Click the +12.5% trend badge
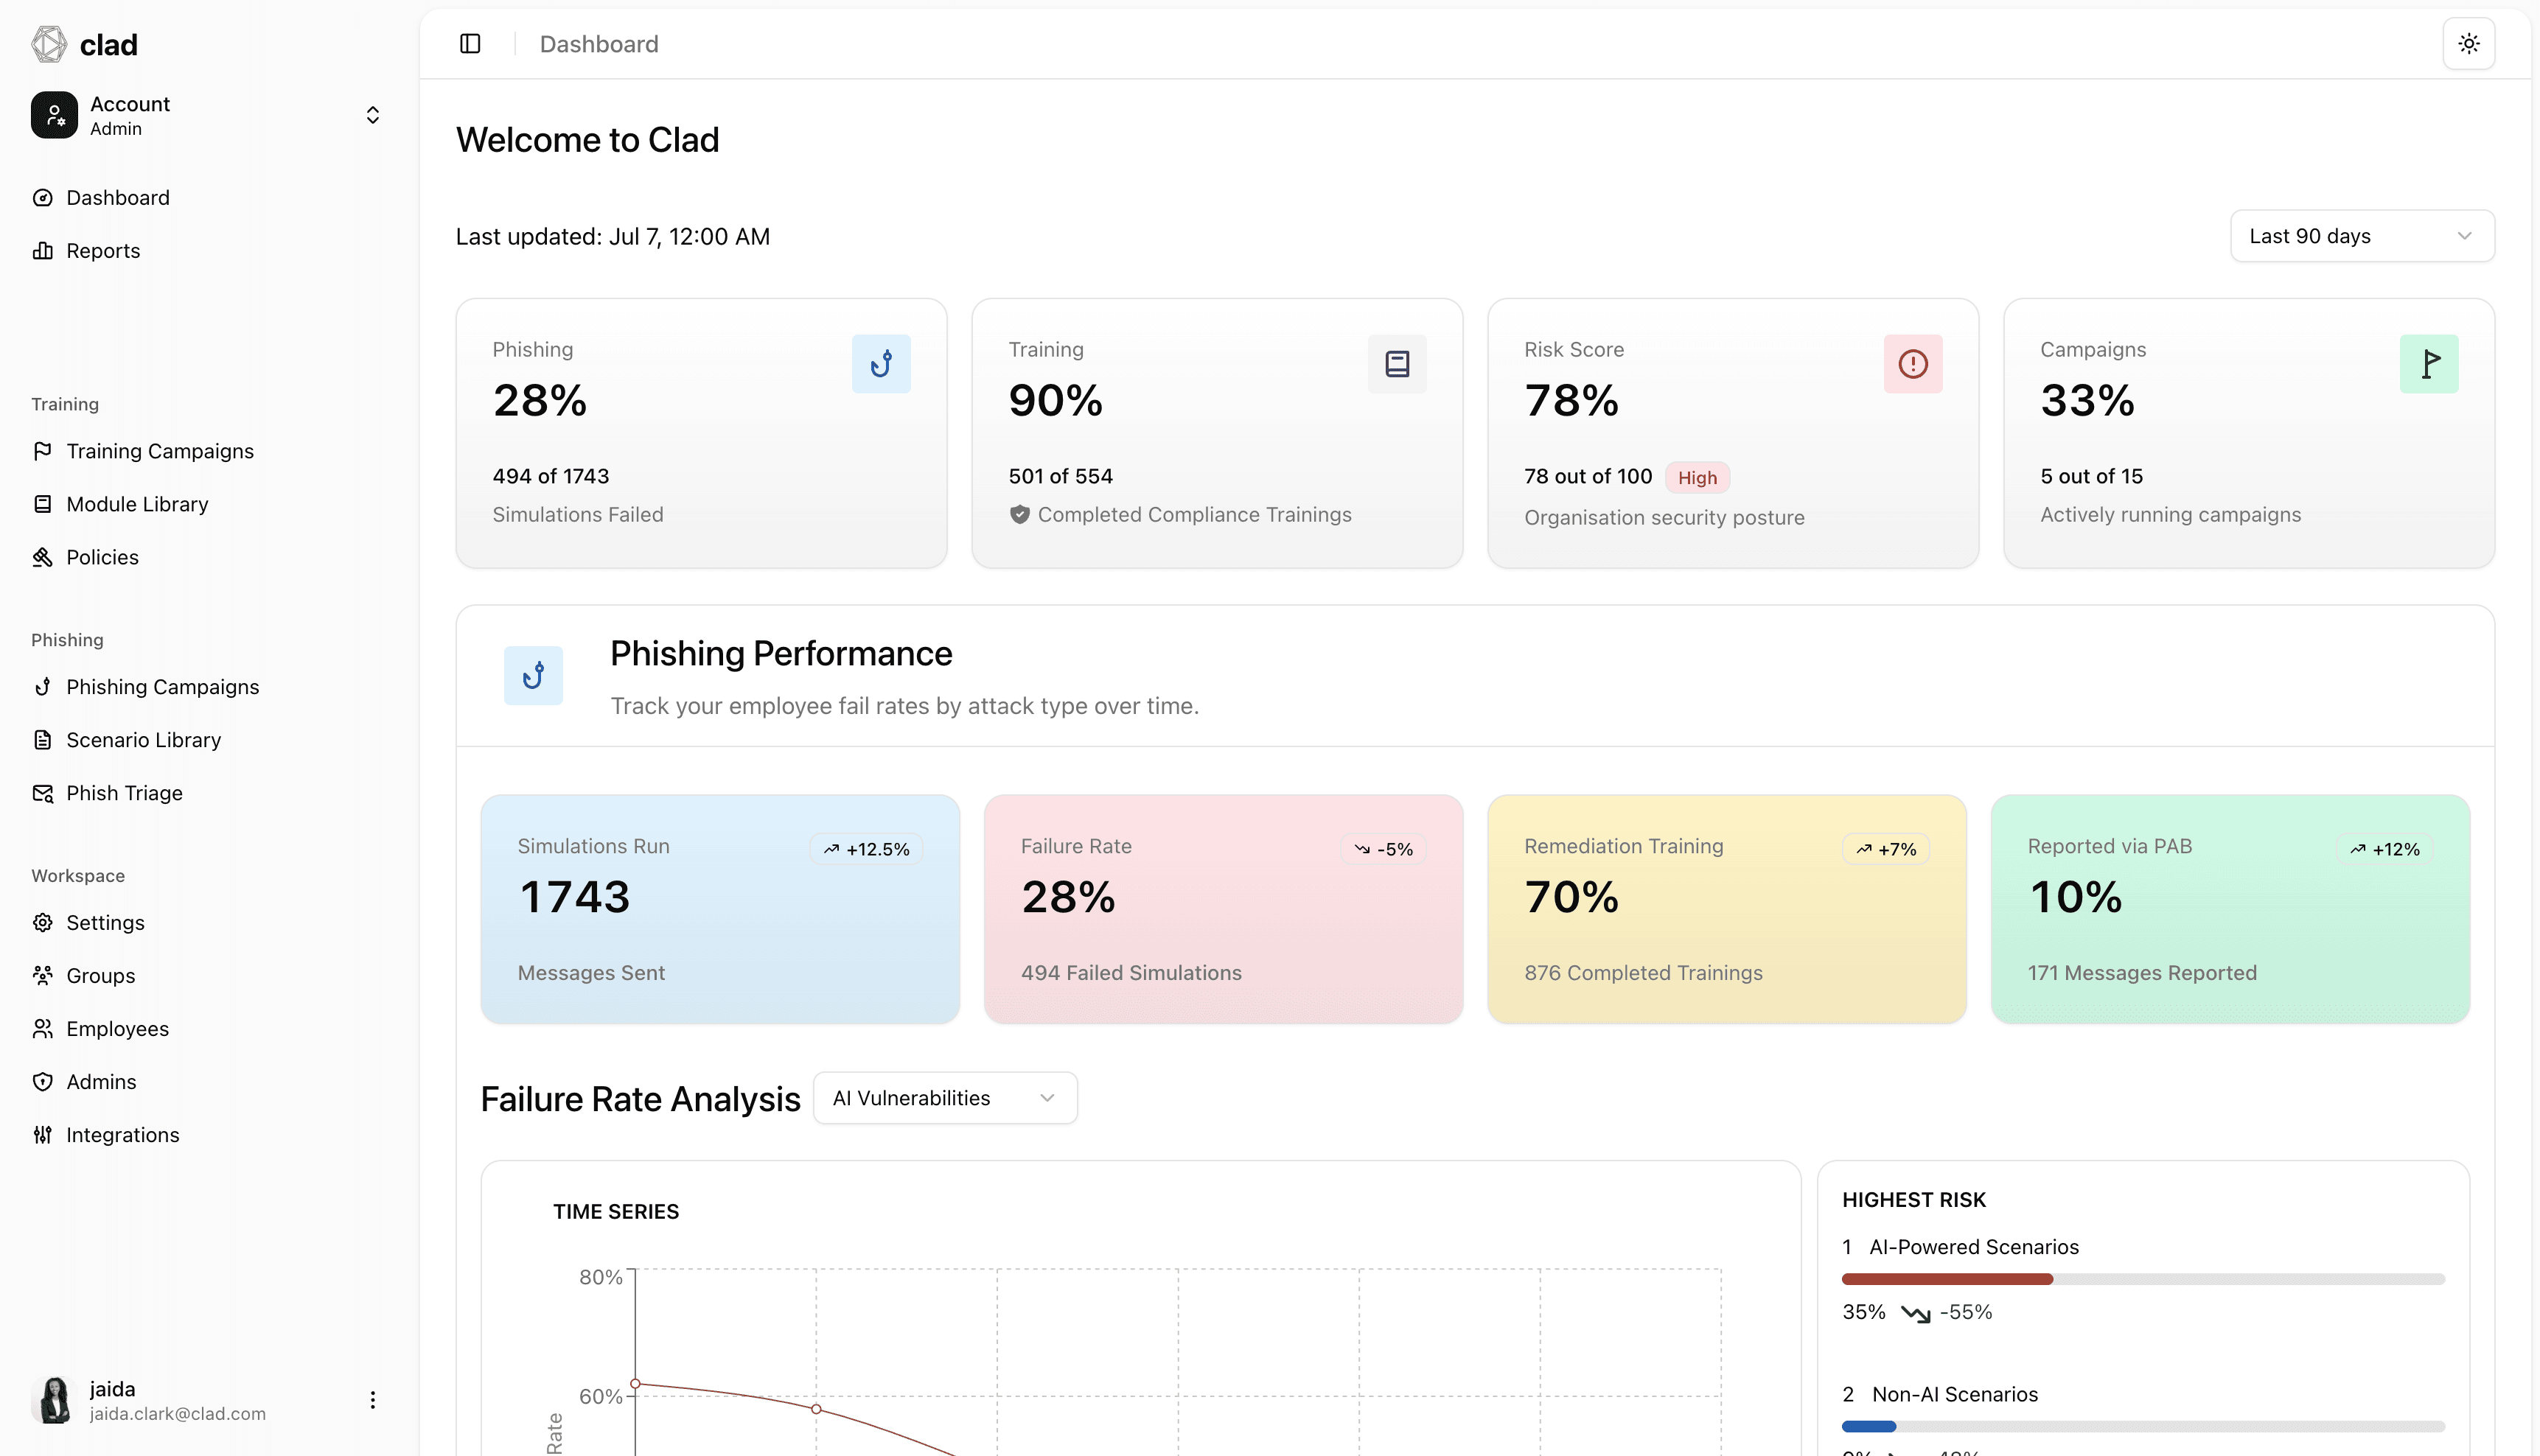This screenshot has width=2540, height=1456. point(866,849)
